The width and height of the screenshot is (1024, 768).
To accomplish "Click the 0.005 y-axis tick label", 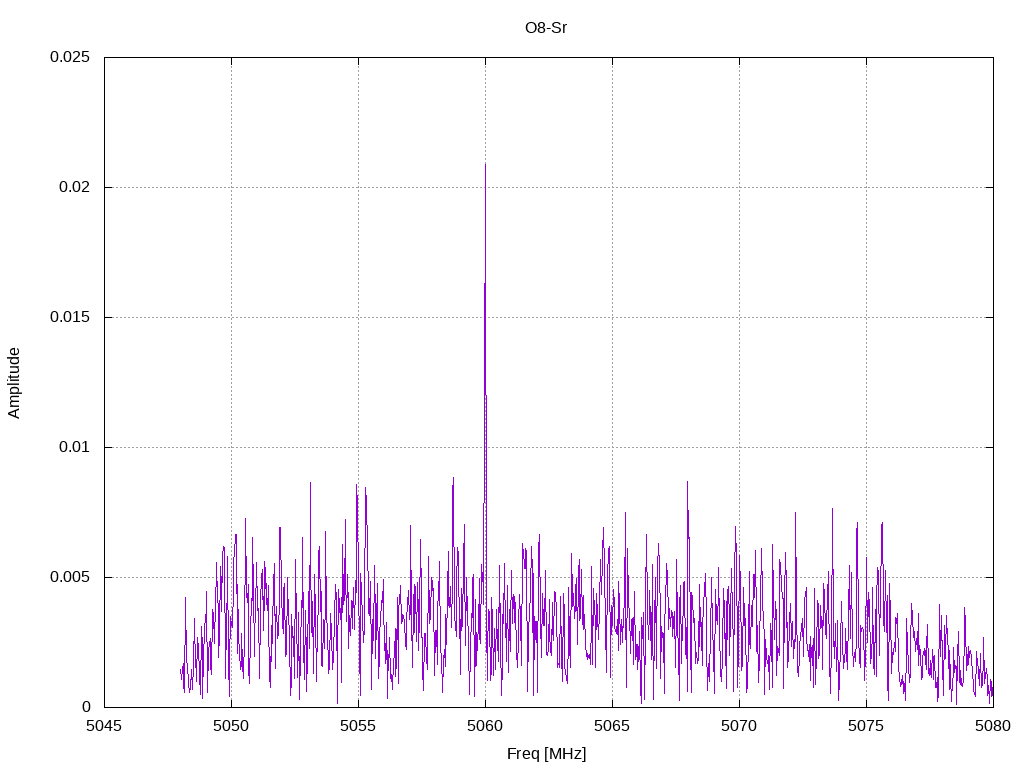I will (70, 577).
